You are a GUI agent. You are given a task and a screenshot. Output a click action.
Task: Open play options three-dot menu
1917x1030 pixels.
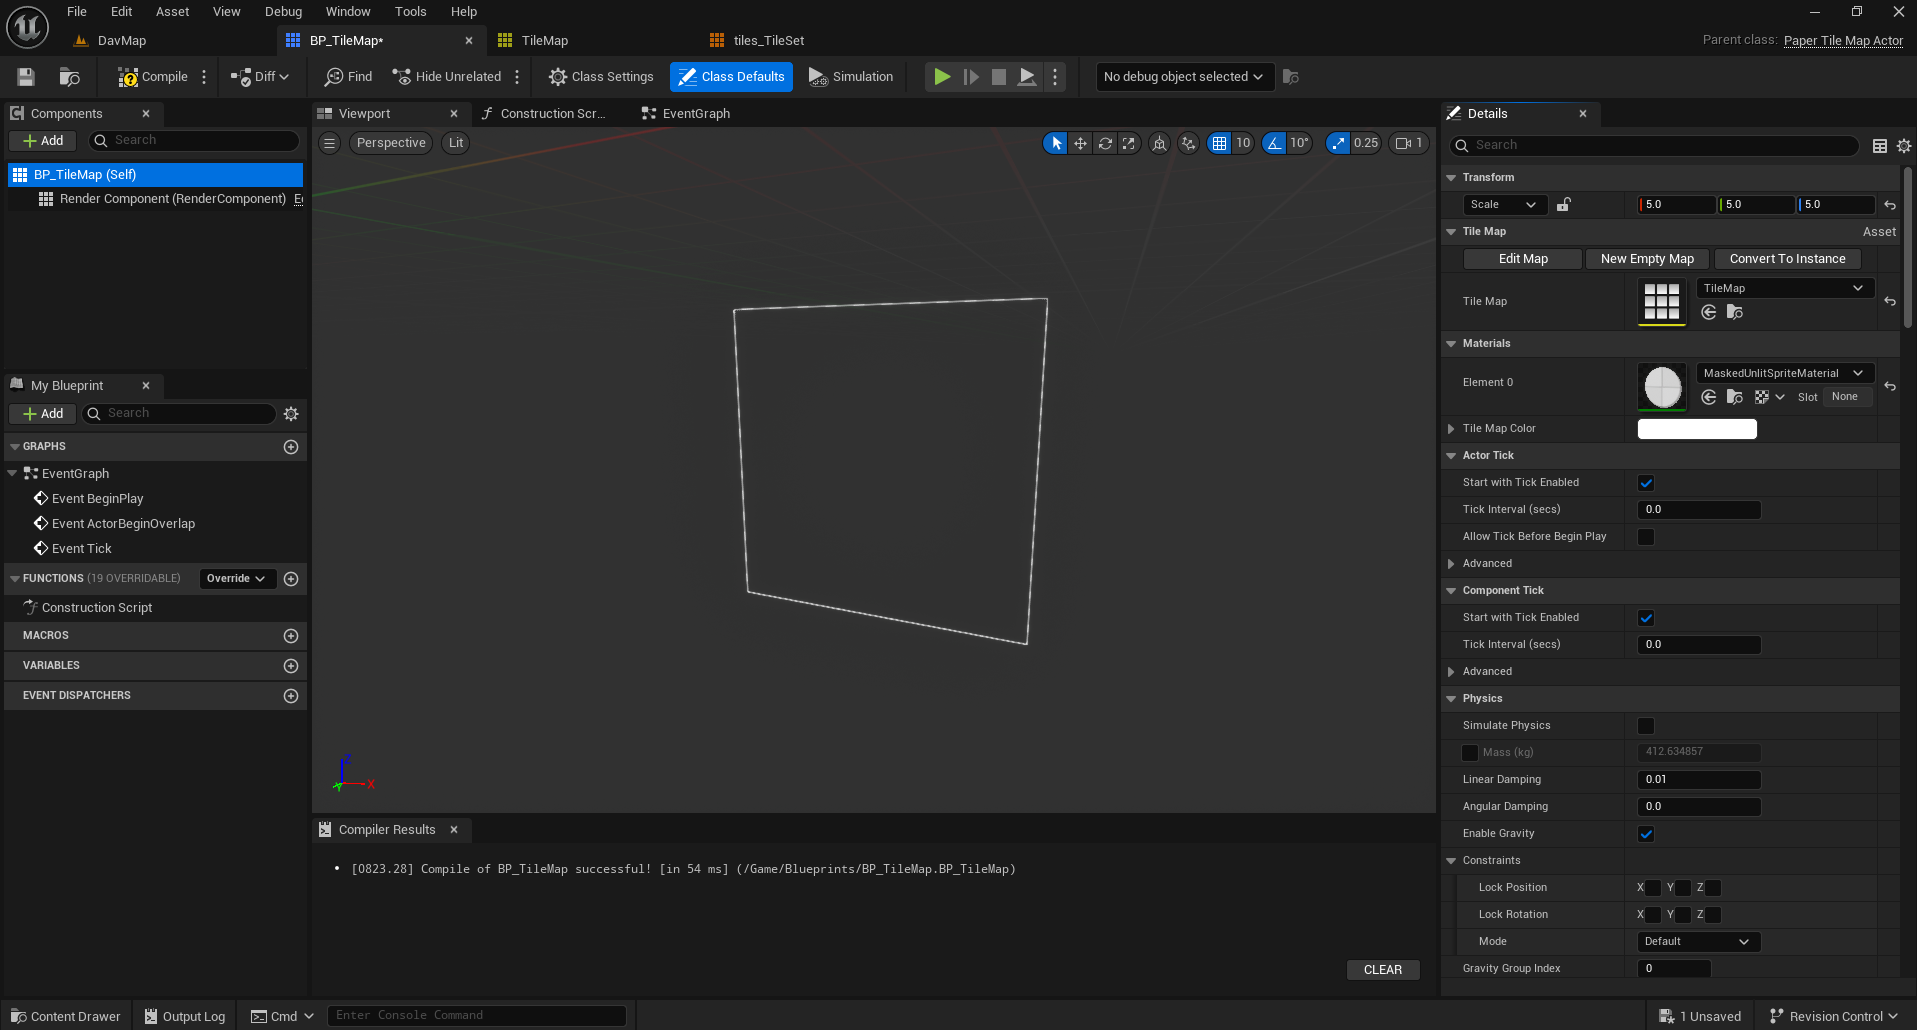[1055, 77]
